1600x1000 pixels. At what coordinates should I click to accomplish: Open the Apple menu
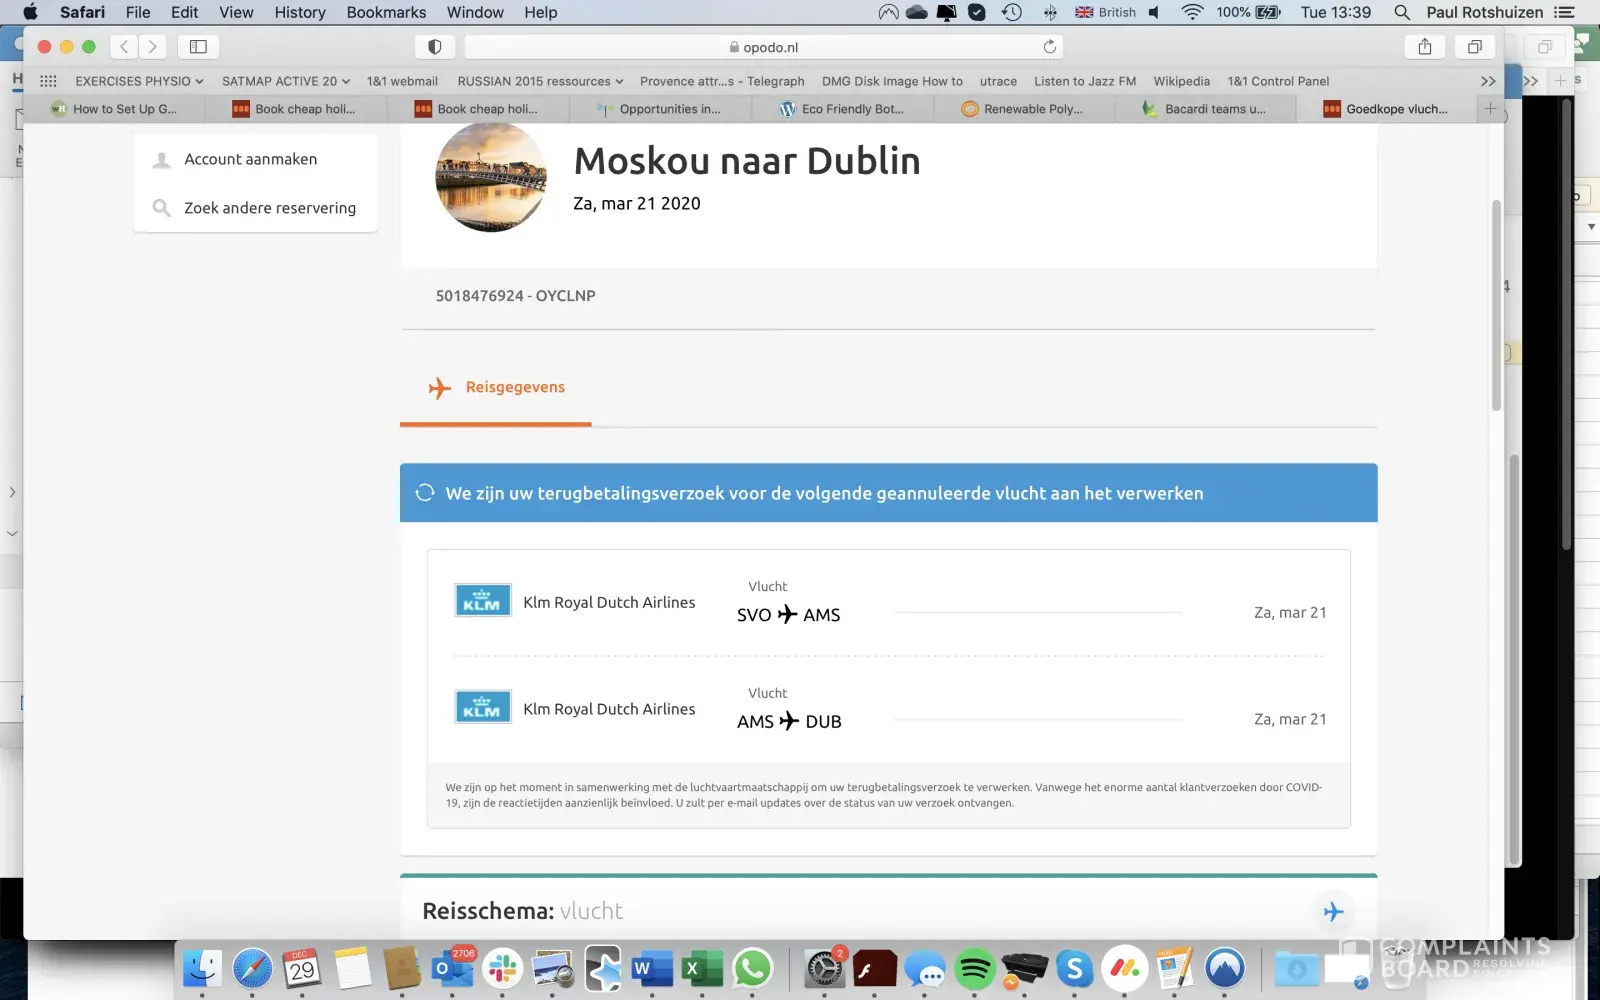click(x=30, y=12)
